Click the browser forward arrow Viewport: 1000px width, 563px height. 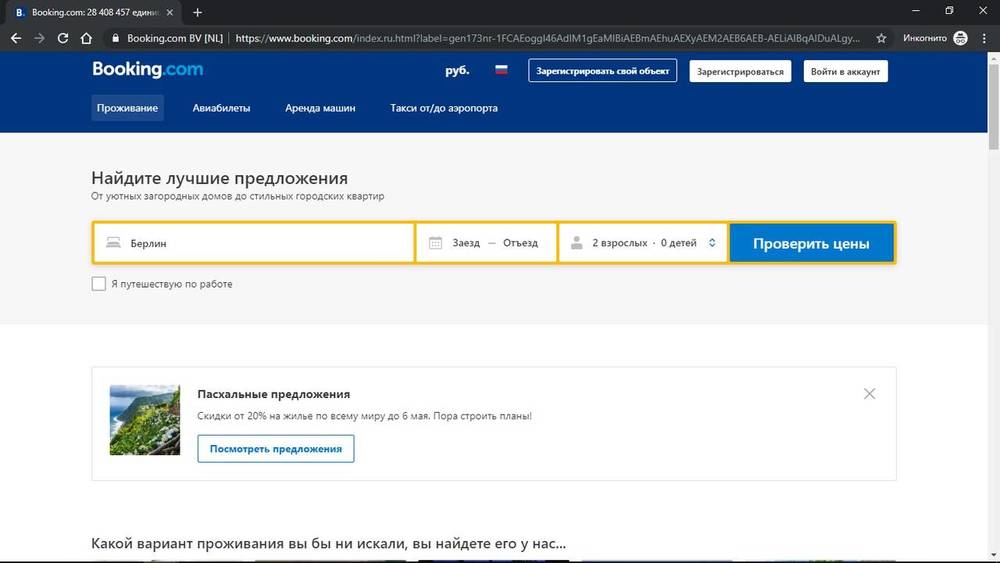tap(40, 38)
